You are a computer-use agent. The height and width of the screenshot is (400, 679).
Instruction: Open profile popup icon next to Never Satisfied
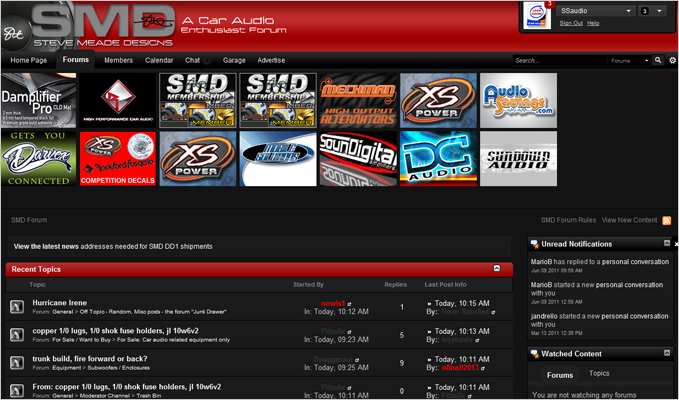pos(493,312)
